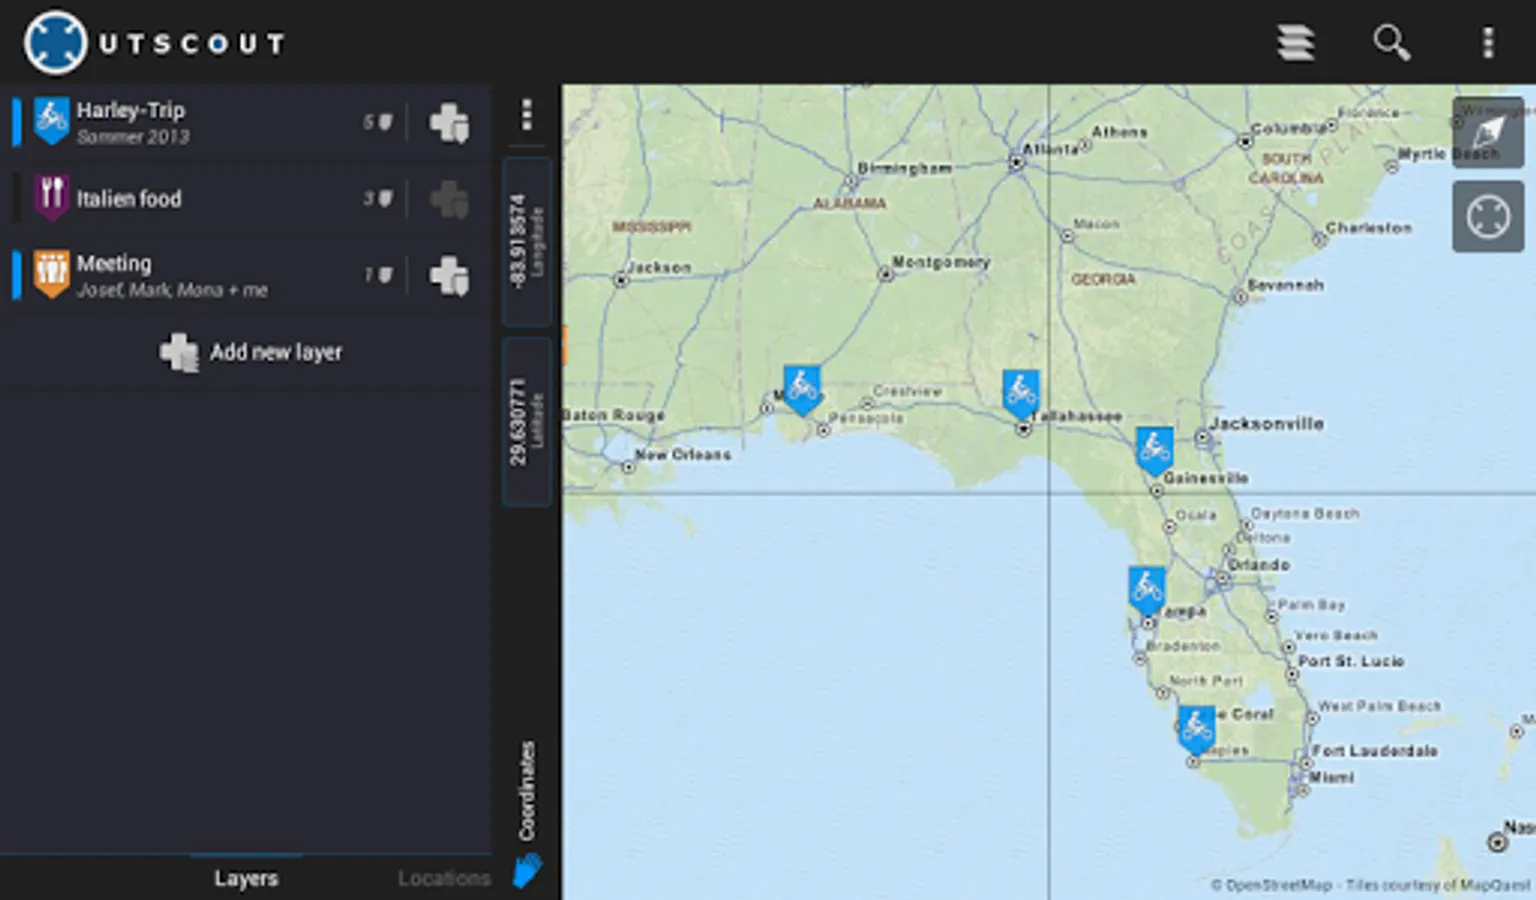Click the Harley-Trip motorcycle layer icon
This screenshot has height=900, width=1536.
pos(52,121)
